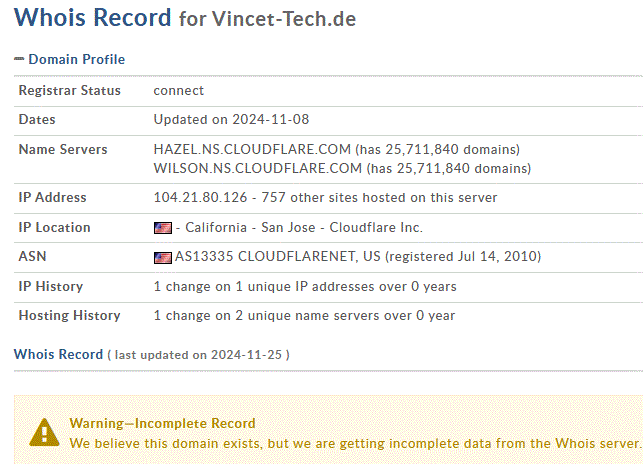Click the yellow warning triangle icon
This screenshot has height=465, width=644.
(44, 432)
